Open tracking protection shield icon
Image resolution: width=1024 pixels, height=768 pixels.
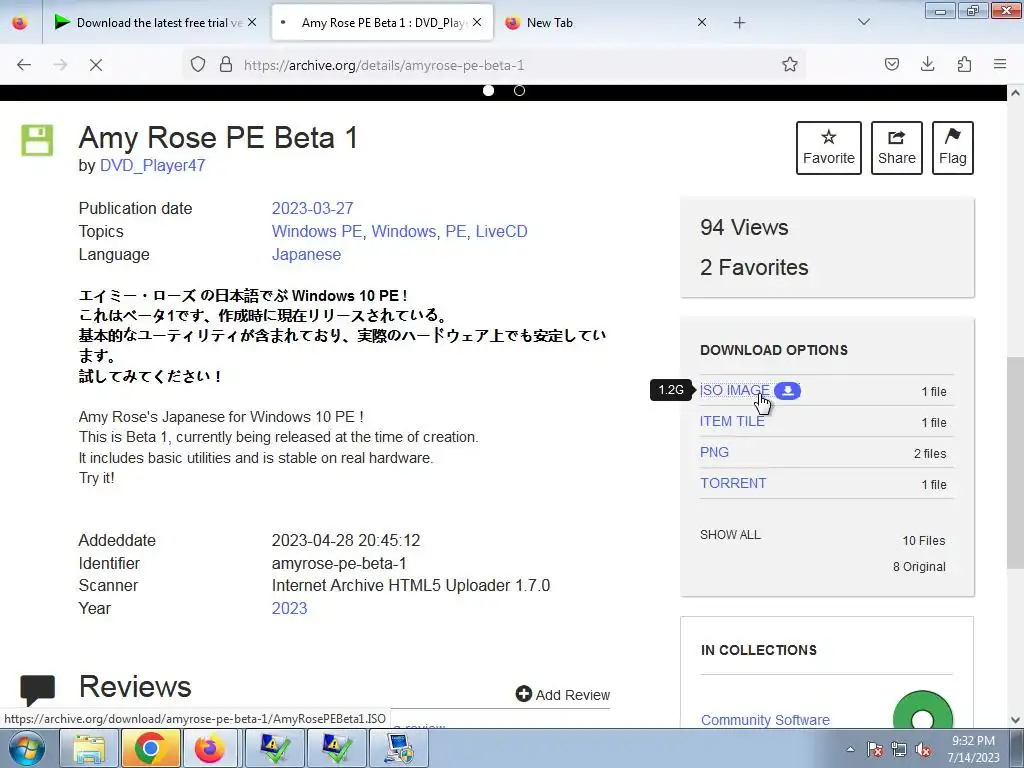tap(198, 64)
